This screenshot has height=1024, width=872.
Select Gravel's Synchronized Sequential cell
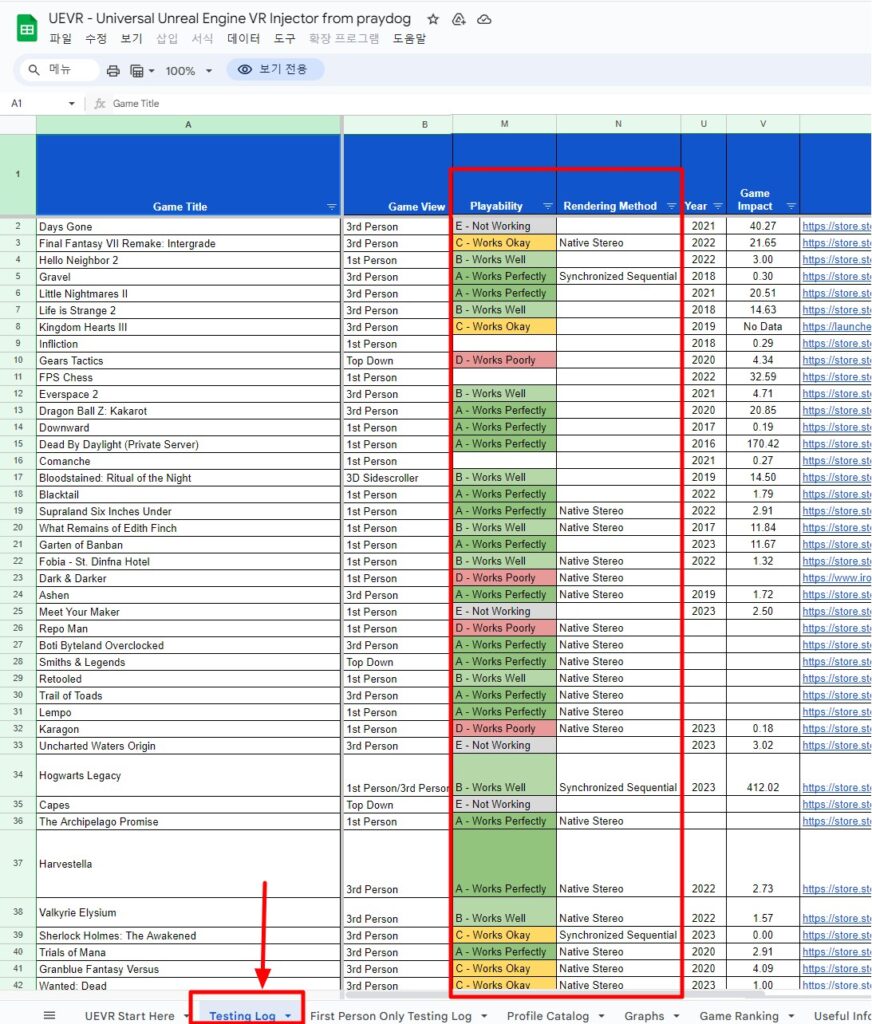618,276
